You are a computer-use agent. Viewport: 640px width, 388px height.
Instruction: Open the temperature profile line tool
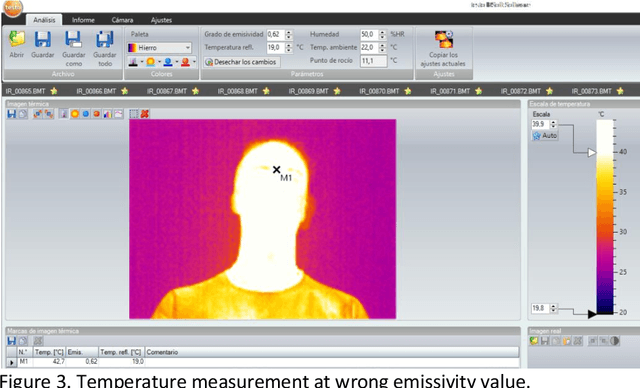pos(118,114)
